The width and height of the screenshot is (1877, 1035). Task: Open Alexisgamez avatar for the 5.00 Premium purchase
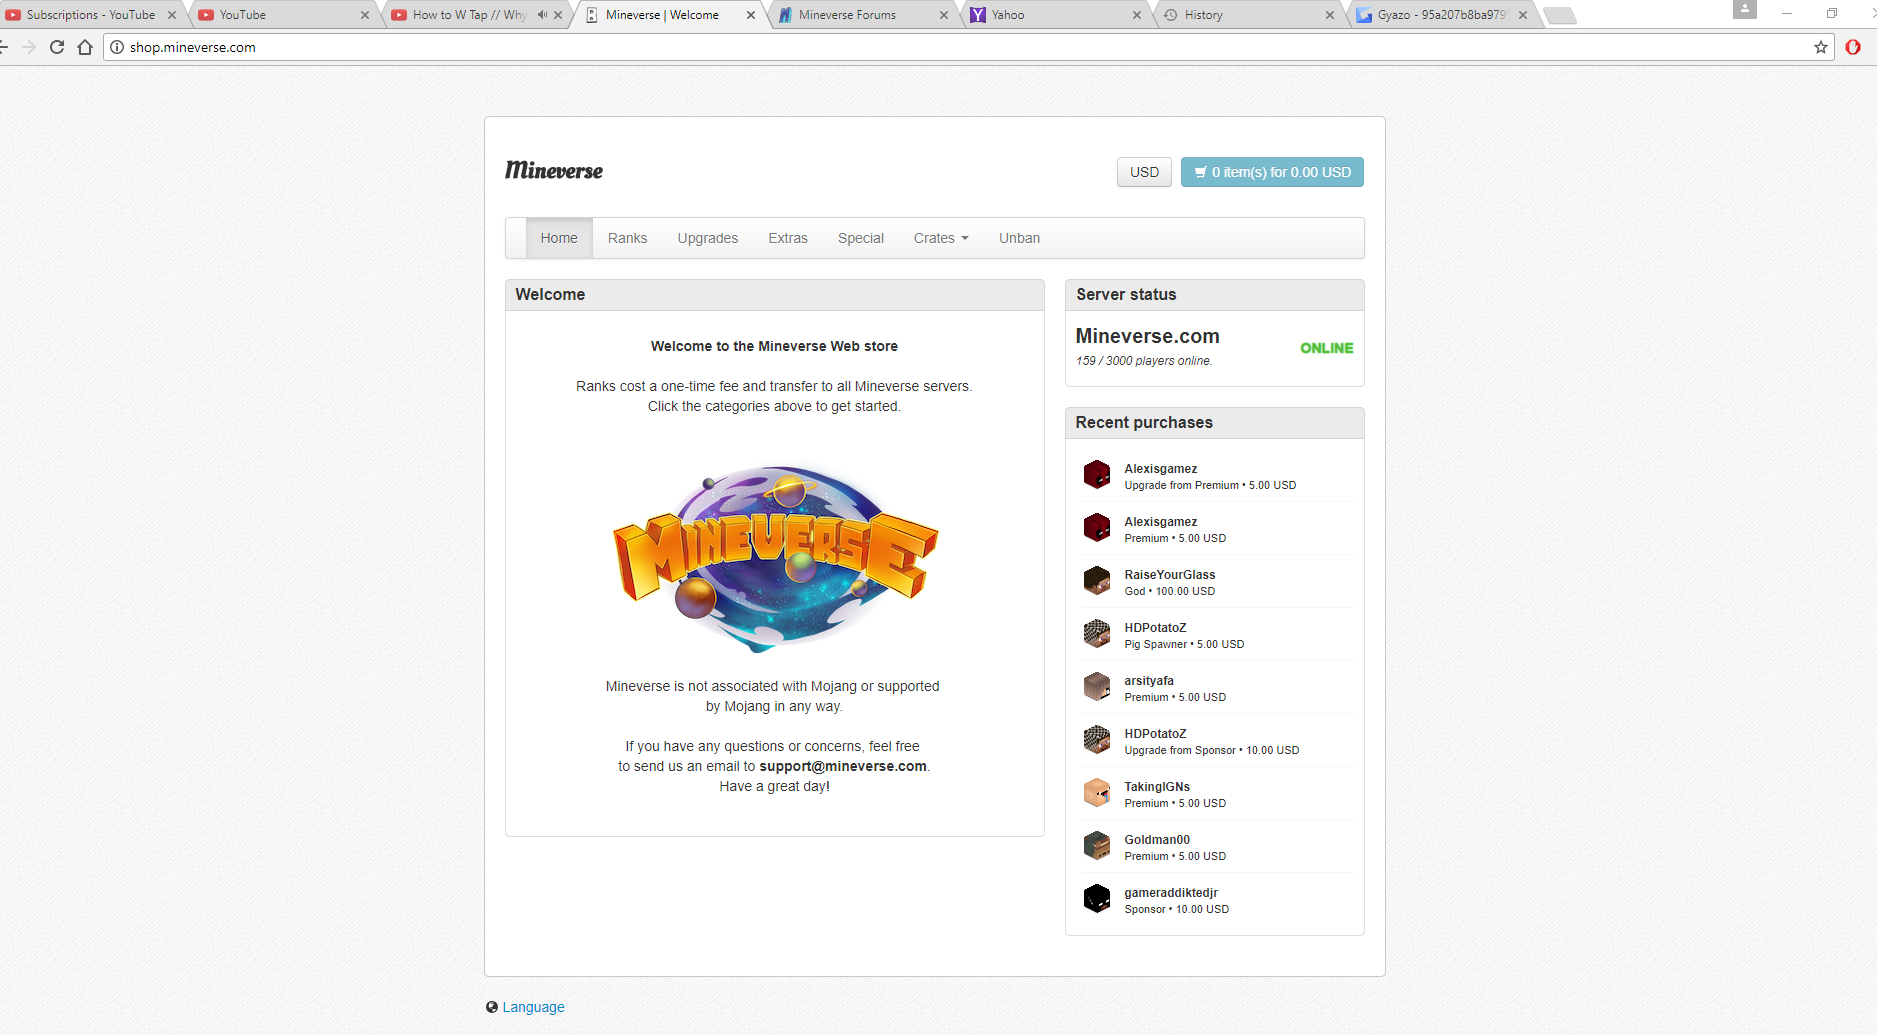(1097, 528)
